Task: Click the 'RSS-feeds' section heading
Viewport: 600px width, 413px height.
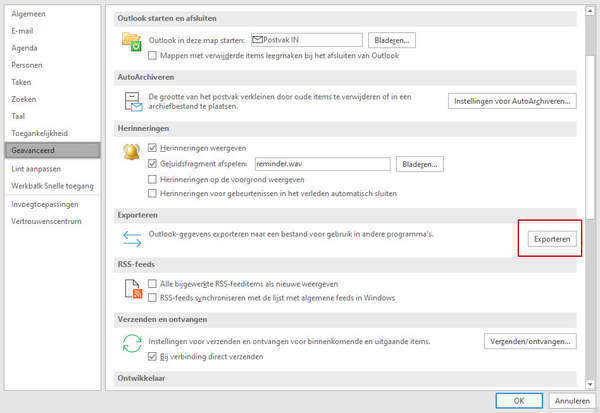Action: pyautogui.click(x=136, y=264)
